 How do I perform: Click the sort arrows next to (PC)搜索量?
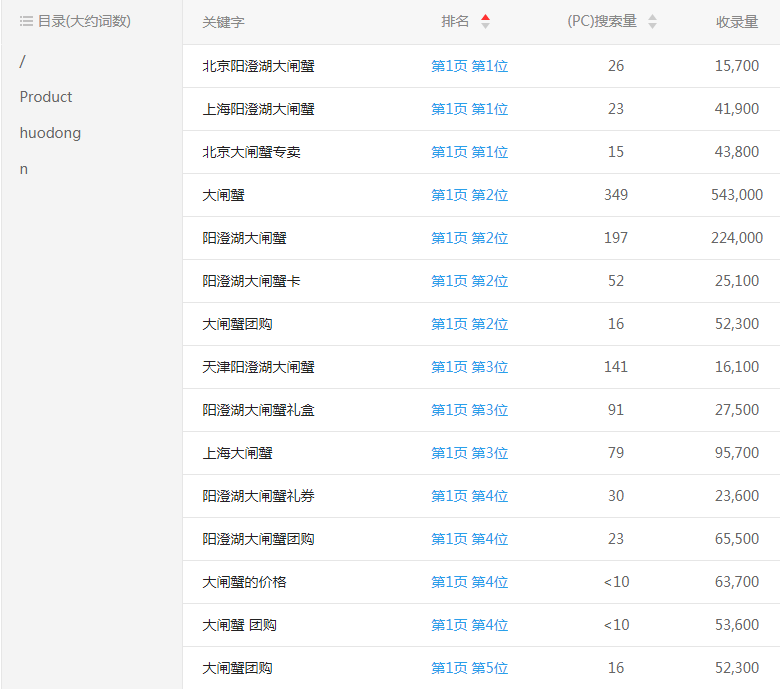click(x=652, y=21)
